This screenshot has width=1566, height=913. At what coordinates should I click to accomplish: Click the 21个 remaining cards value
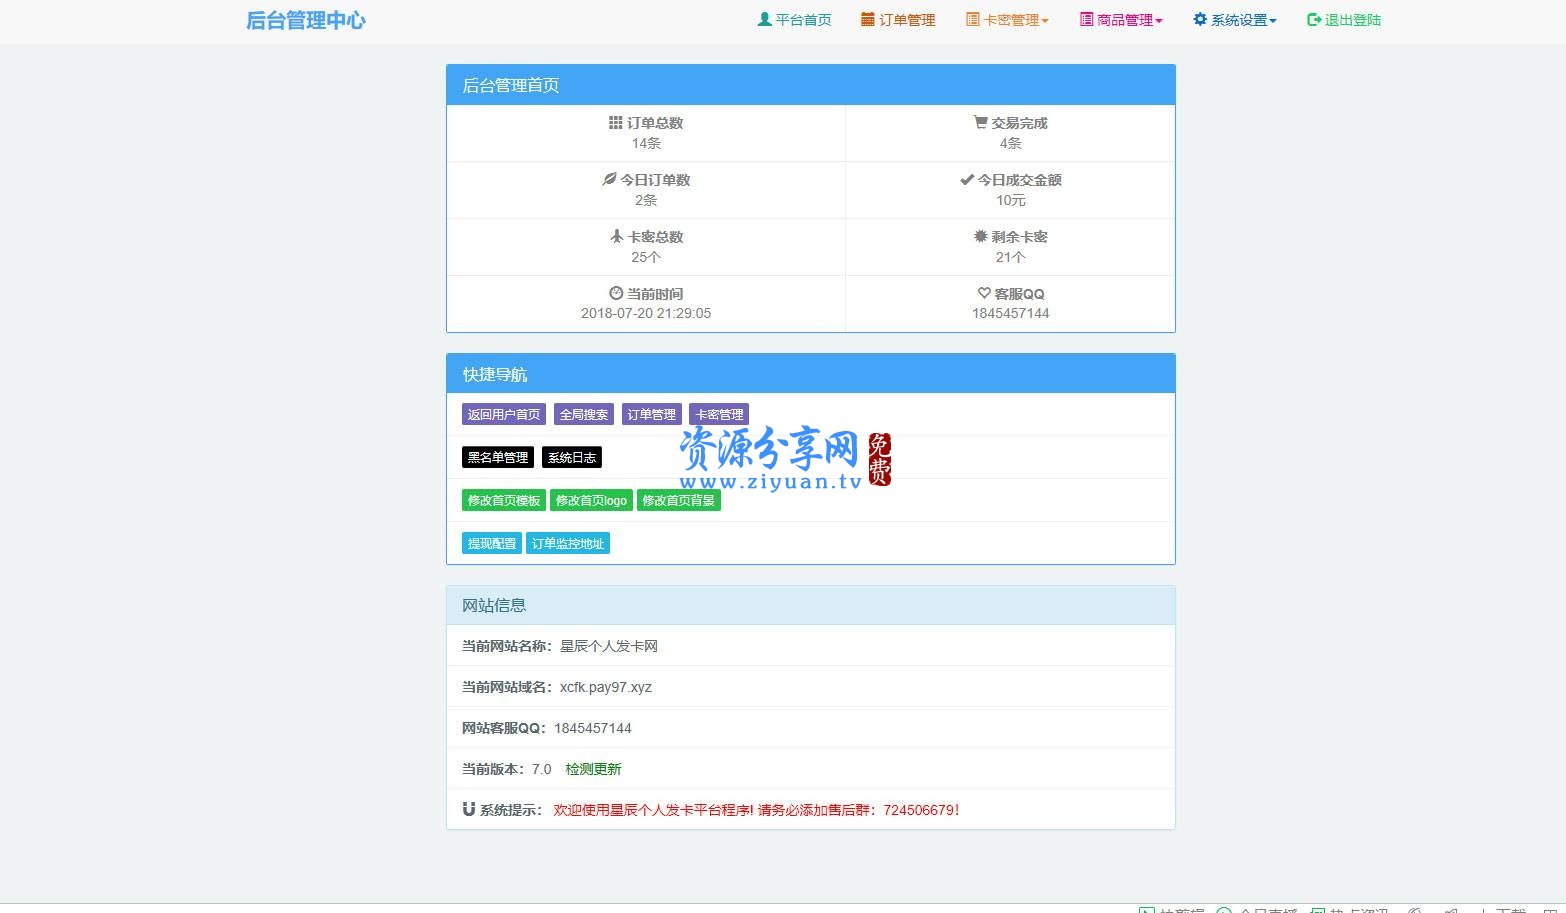(1011, 257)
